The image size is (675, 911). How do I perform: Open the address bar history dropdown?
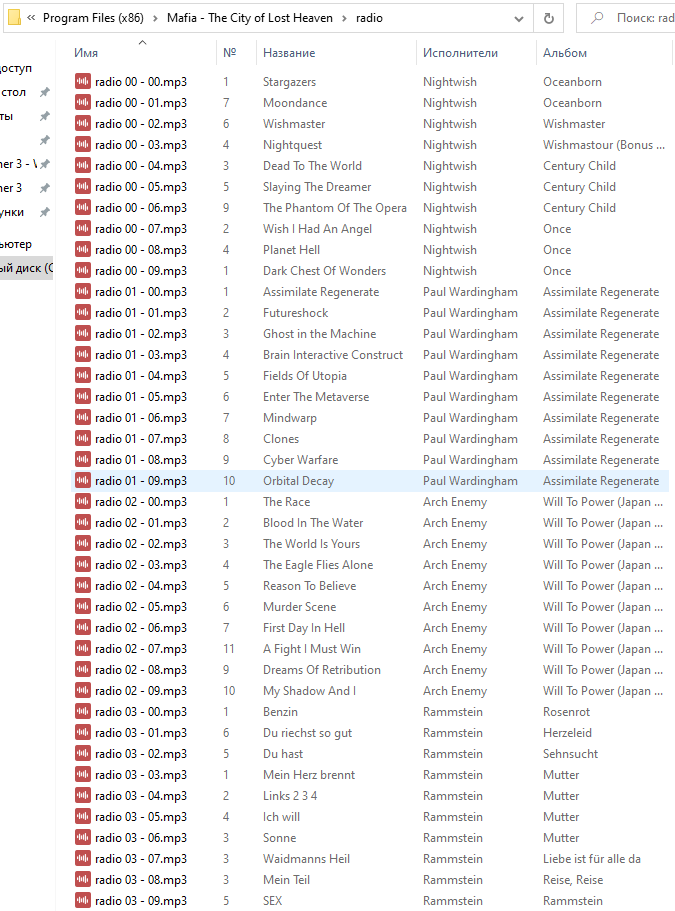(x=518, y=18)
